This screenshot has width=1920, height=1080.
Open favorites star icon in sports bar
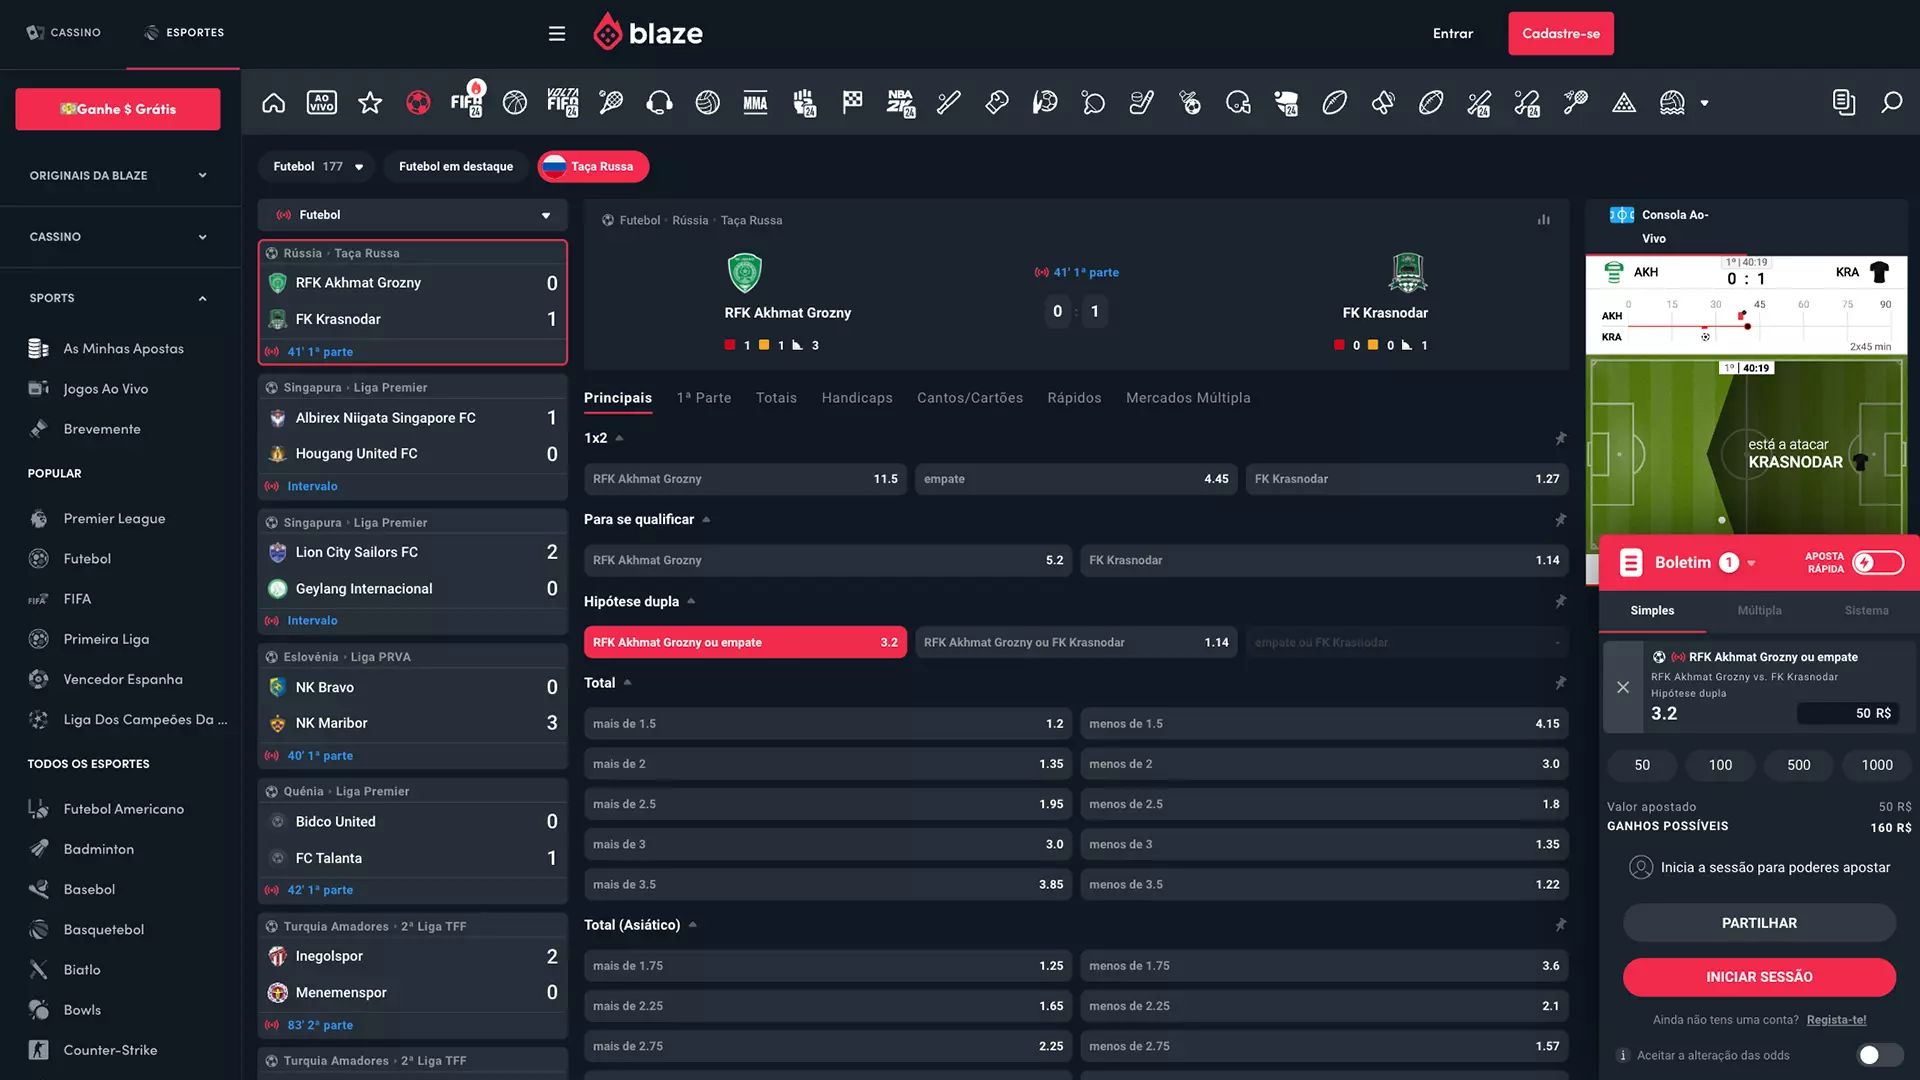(370, 102)
